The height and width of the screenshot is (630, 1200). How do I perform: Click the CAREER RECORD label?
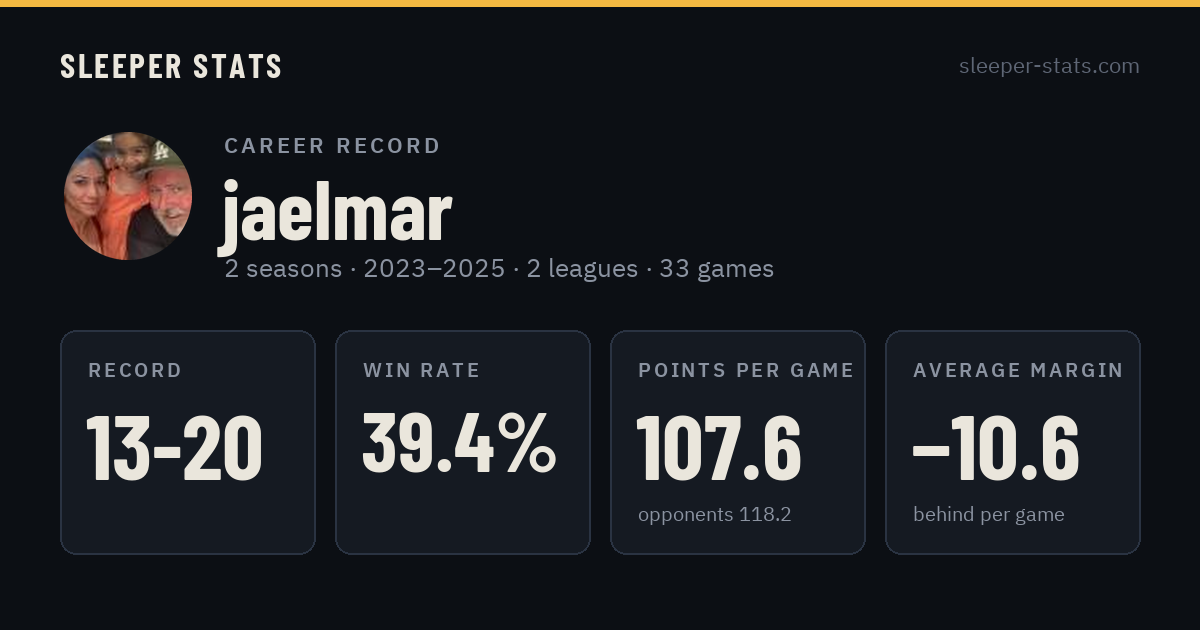[x=332, y=146]
